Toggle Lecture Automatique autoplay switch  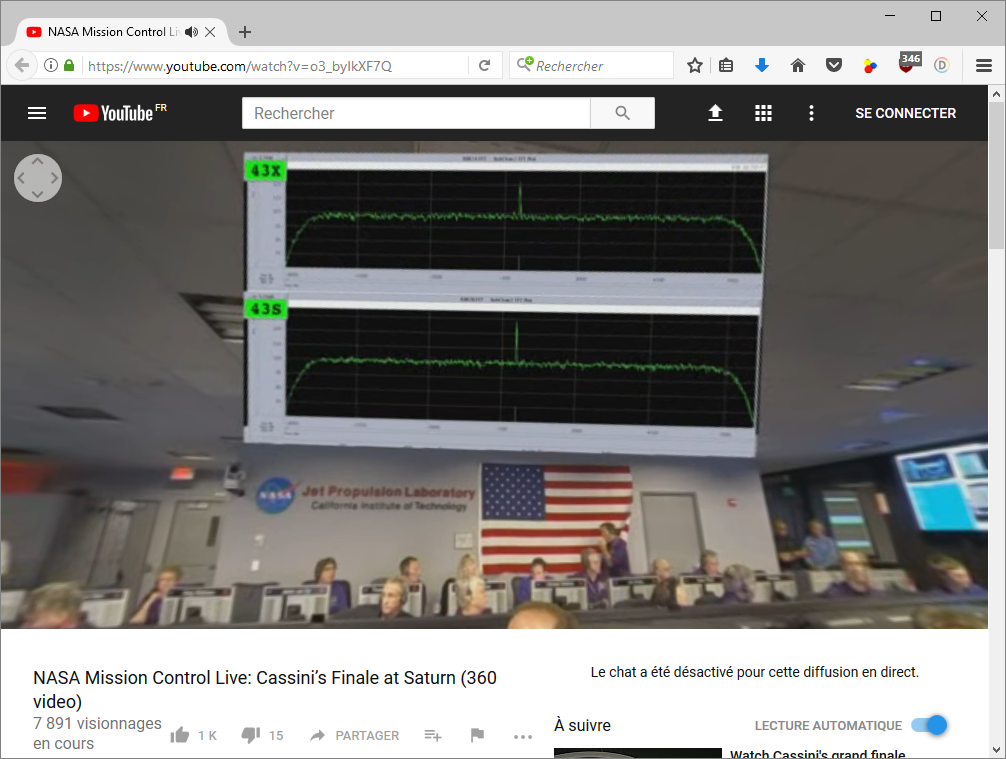[x=929, y=725]
